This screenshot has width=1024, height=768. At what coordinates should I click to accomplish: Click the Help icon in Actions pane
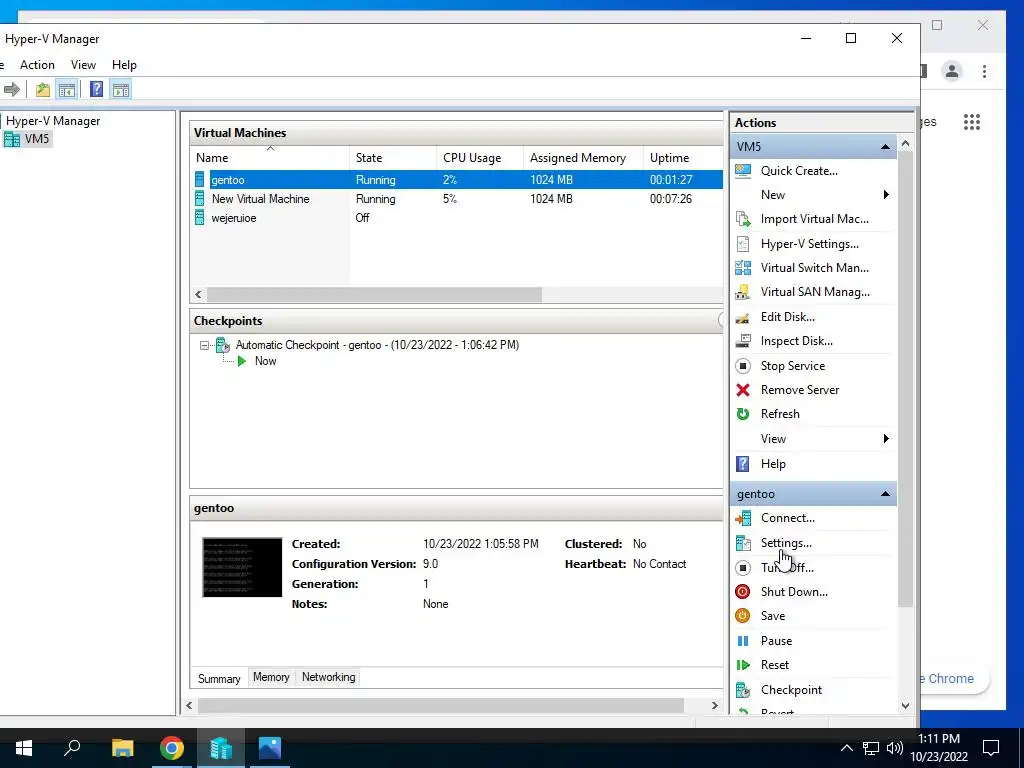743,464
